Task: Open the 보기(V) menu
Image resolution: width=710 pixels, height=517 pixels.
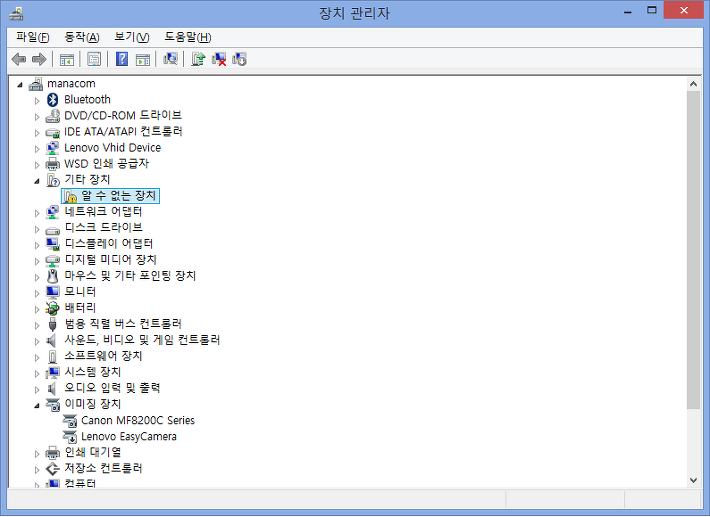Action: (x=131, y=37)
